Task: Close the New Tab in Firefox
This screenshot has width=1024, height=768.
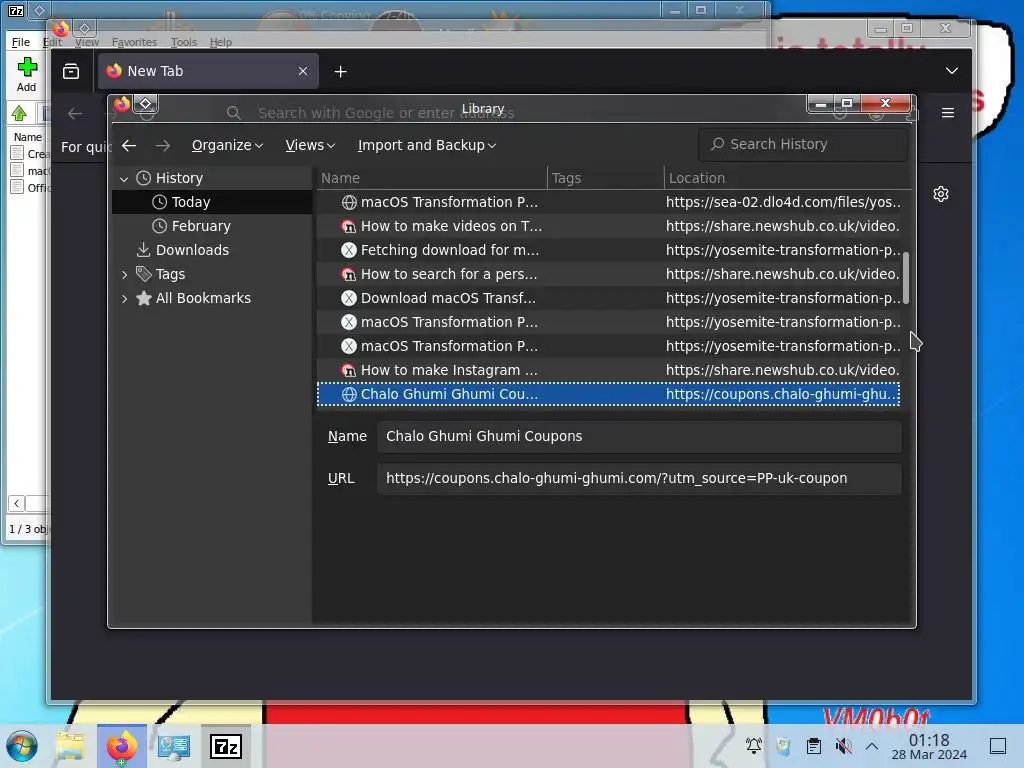Action: 303,71
